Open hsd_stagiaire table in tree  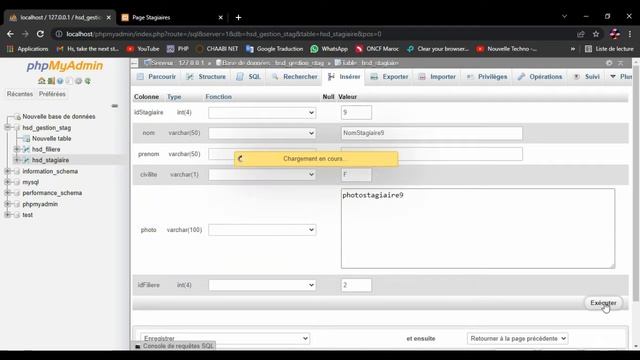click(50, 160)
